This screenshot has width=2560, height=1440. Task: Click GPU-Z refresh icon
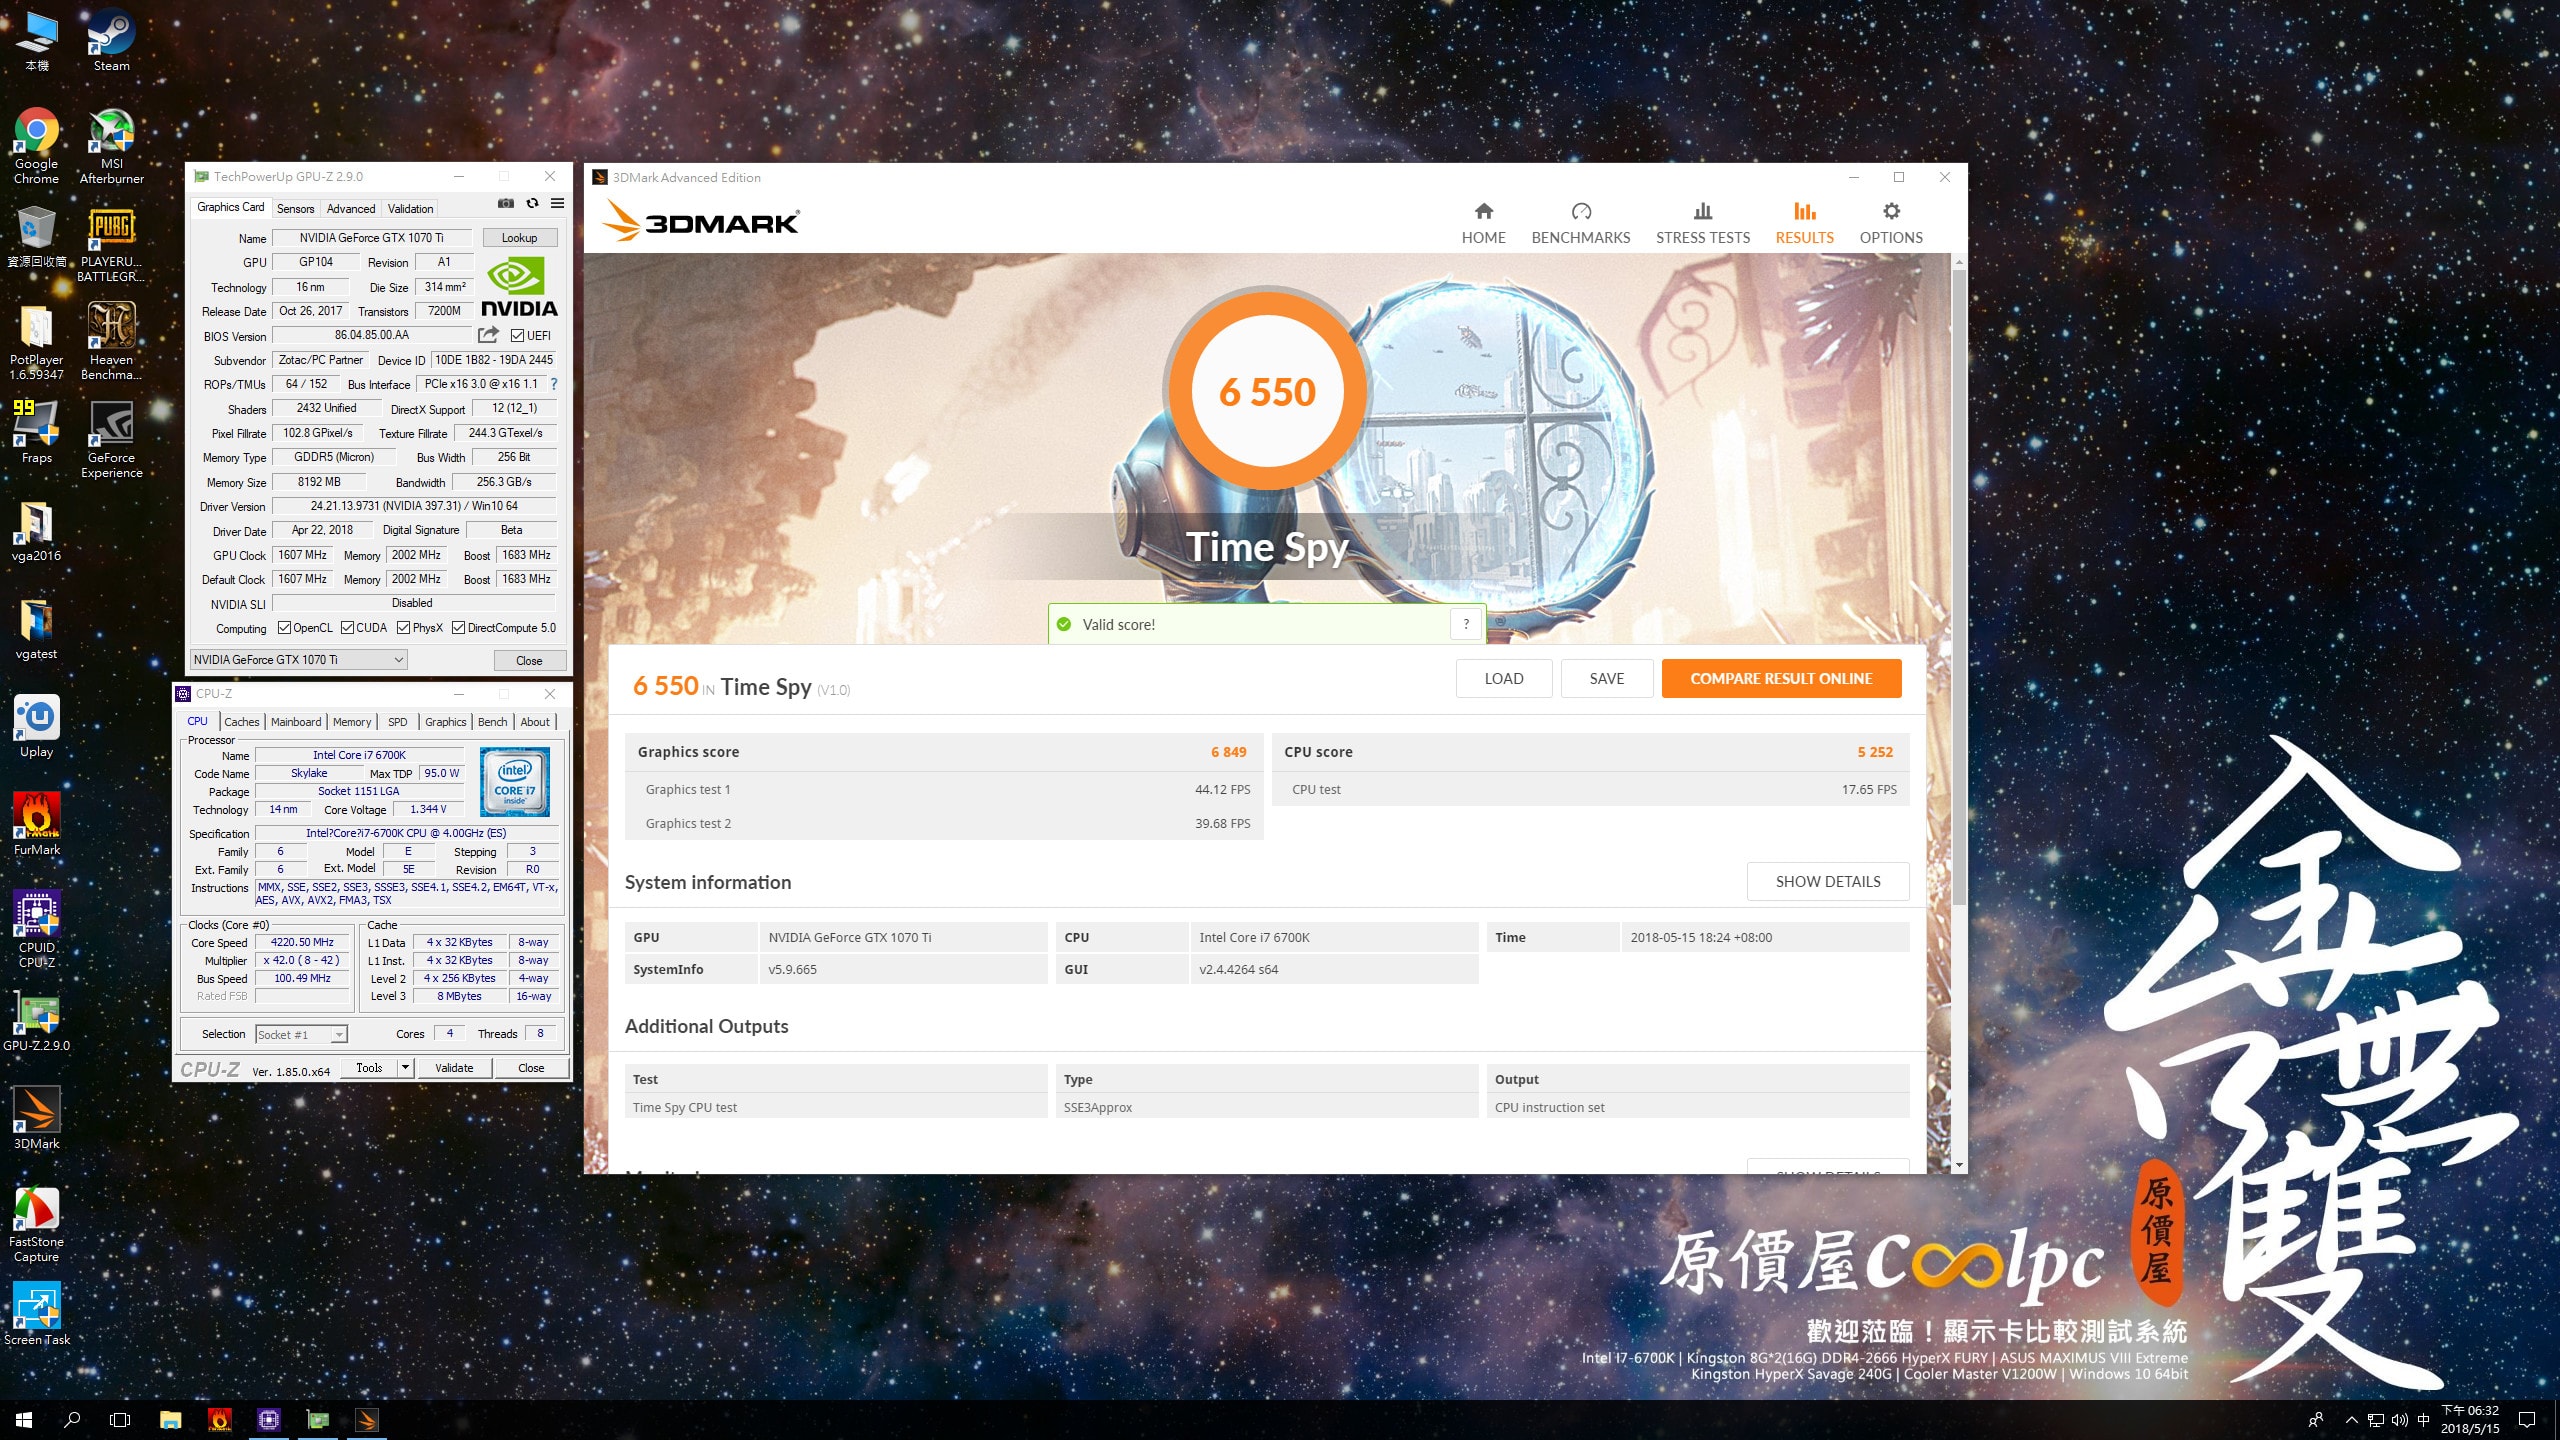[x=532, y=203]
